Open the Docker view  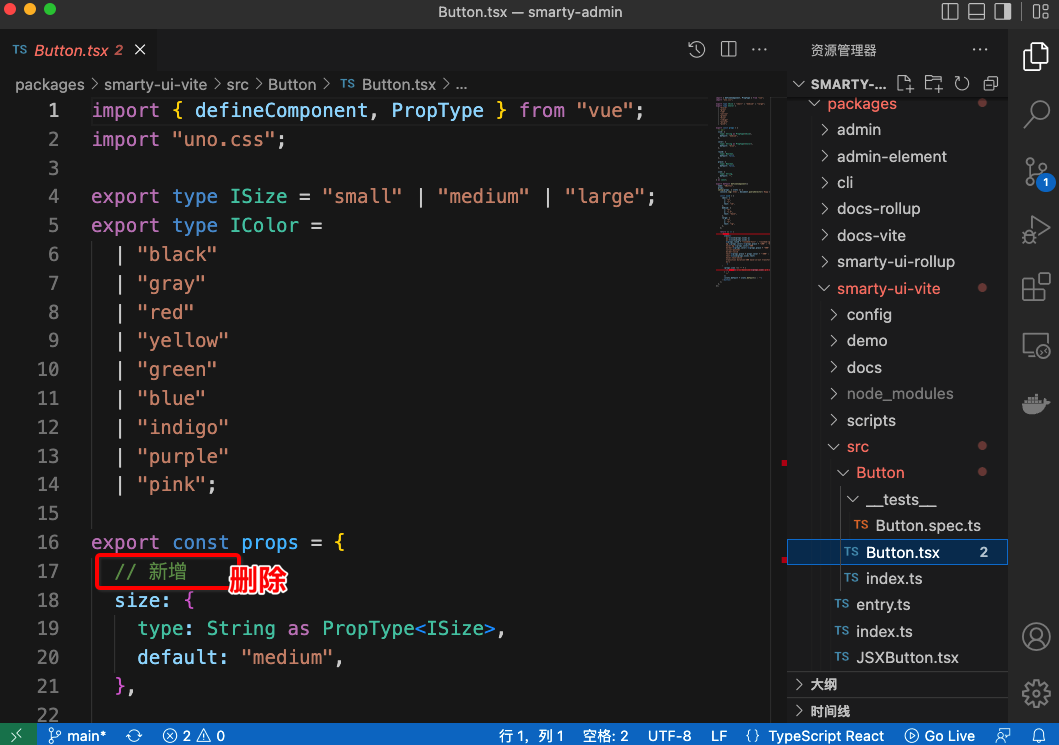[x=1035, y=403]
